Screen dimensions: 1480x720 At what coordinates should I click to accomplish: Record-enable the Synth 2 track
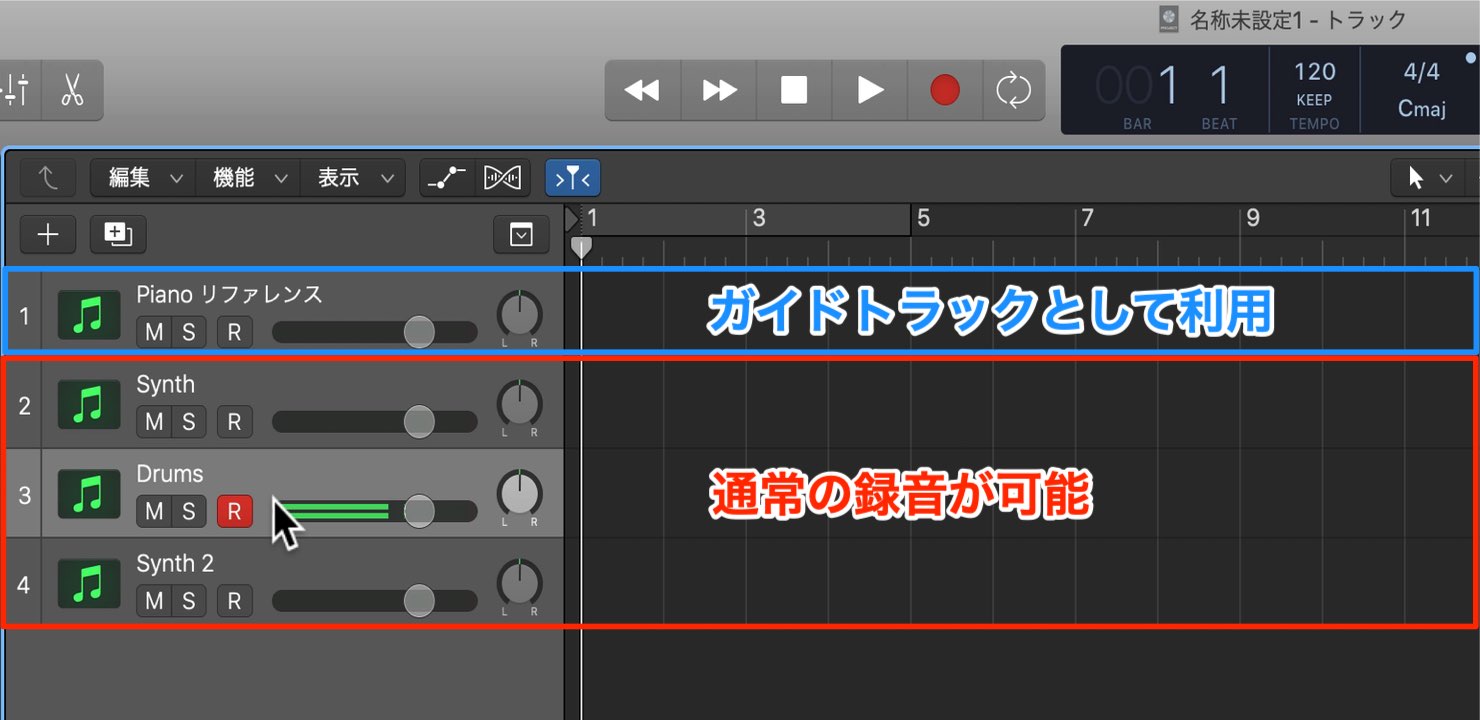coord(234,601)
